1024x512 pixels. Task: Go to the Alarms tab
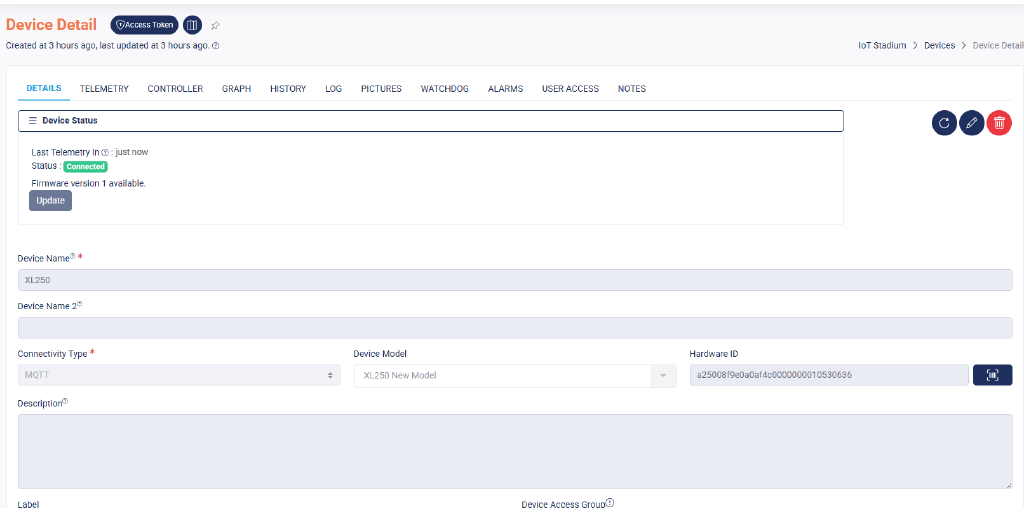click(x=505, y=89)
